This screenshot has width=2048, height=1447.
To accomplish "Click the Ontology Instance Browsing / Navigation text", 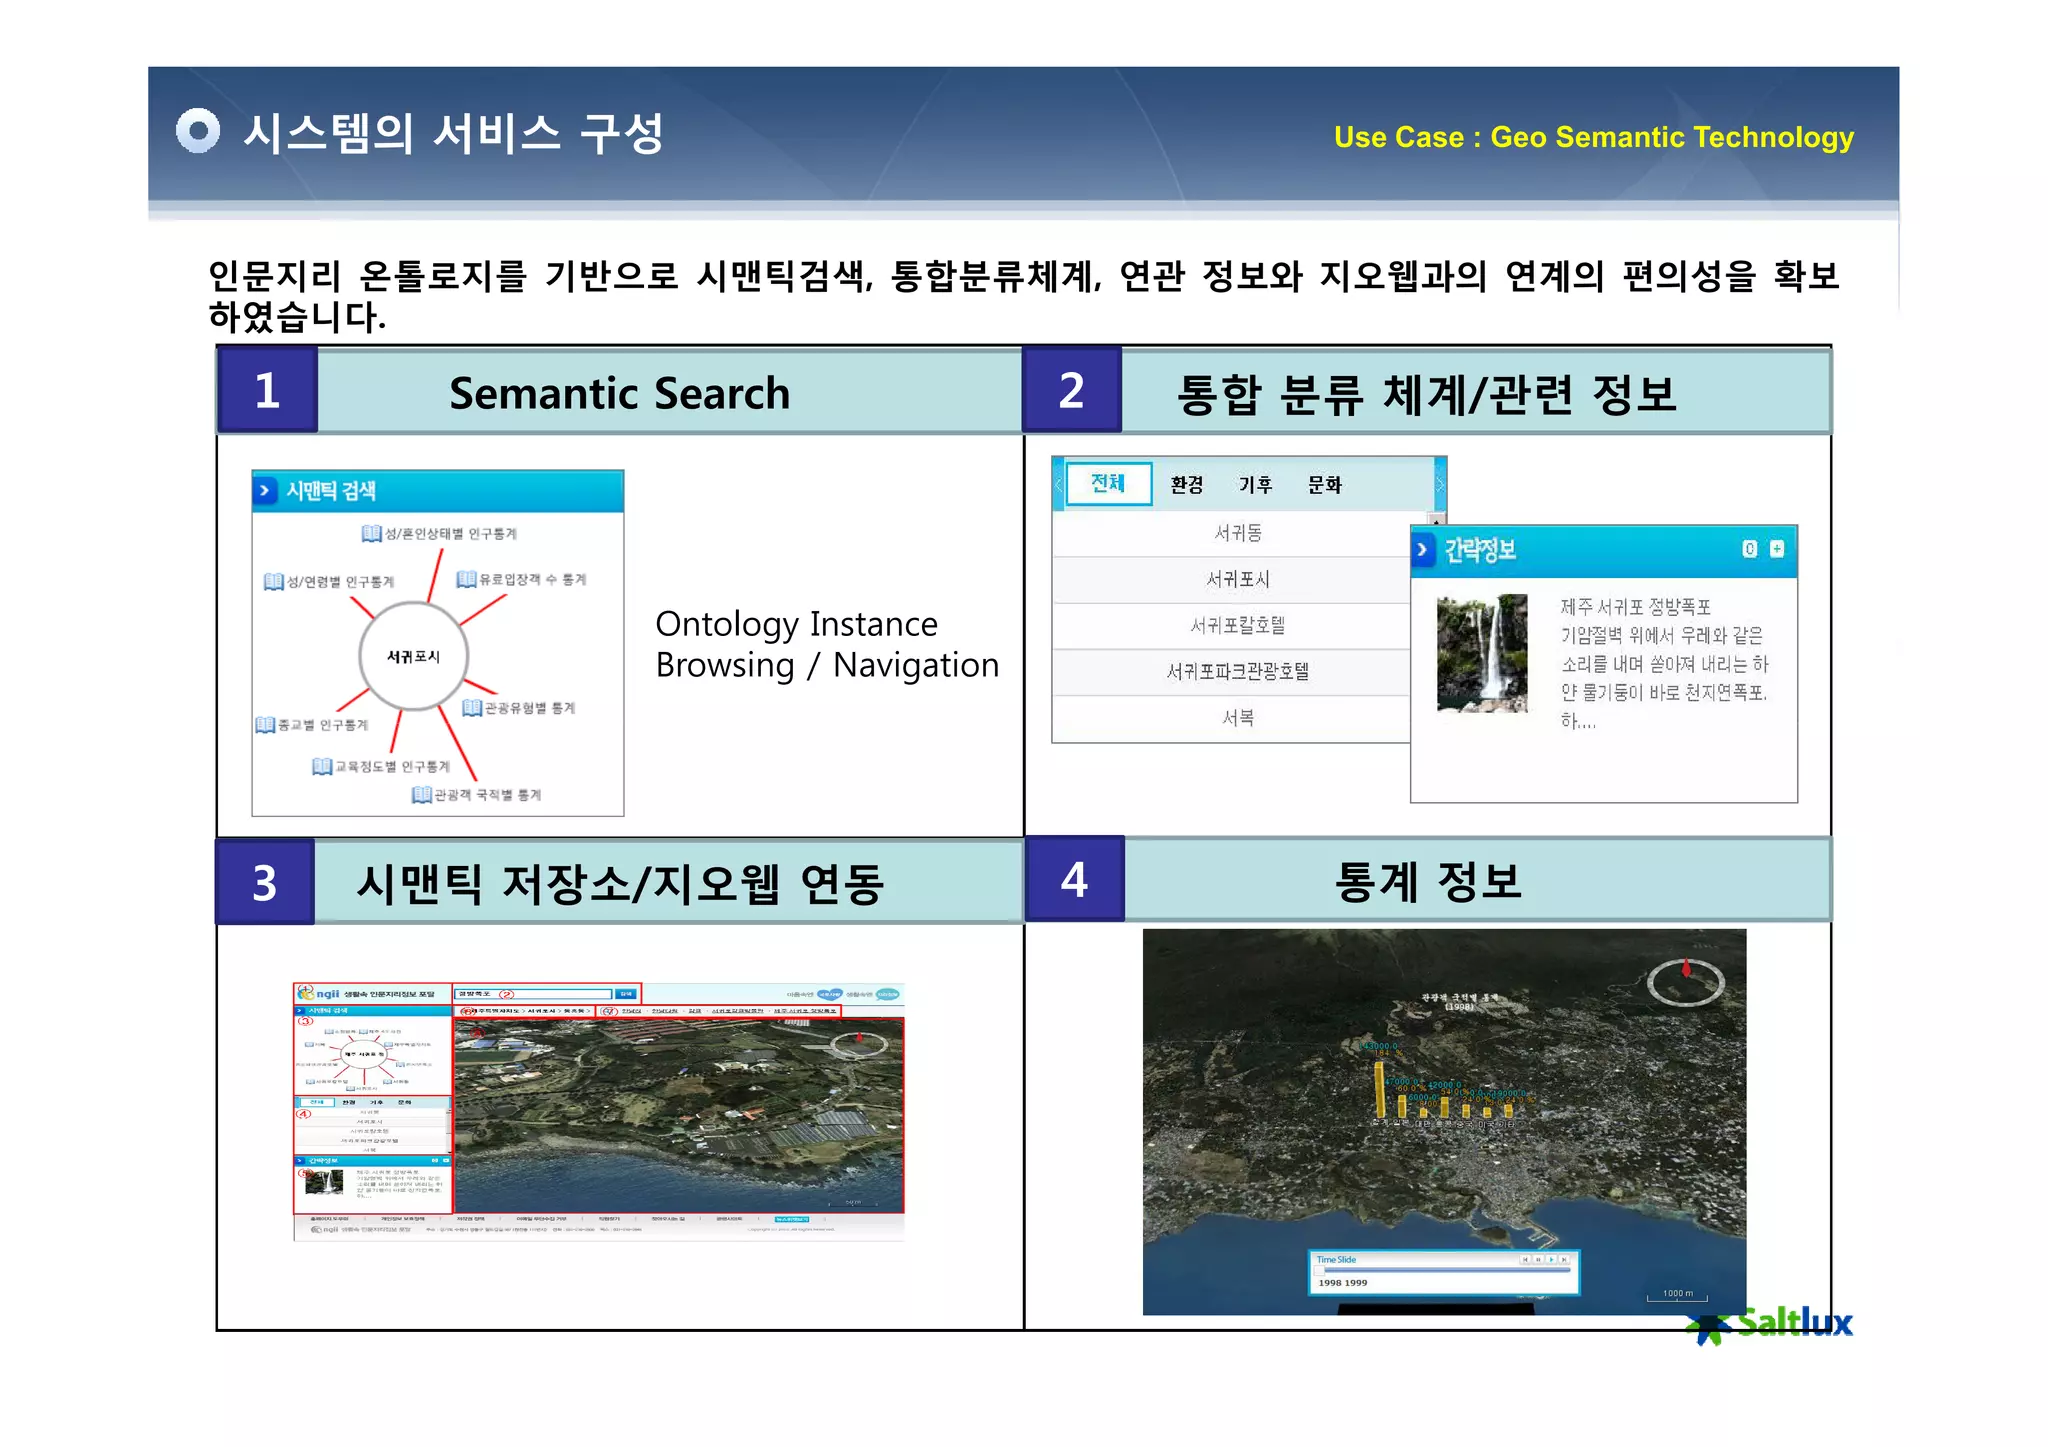I will (827, 644).
